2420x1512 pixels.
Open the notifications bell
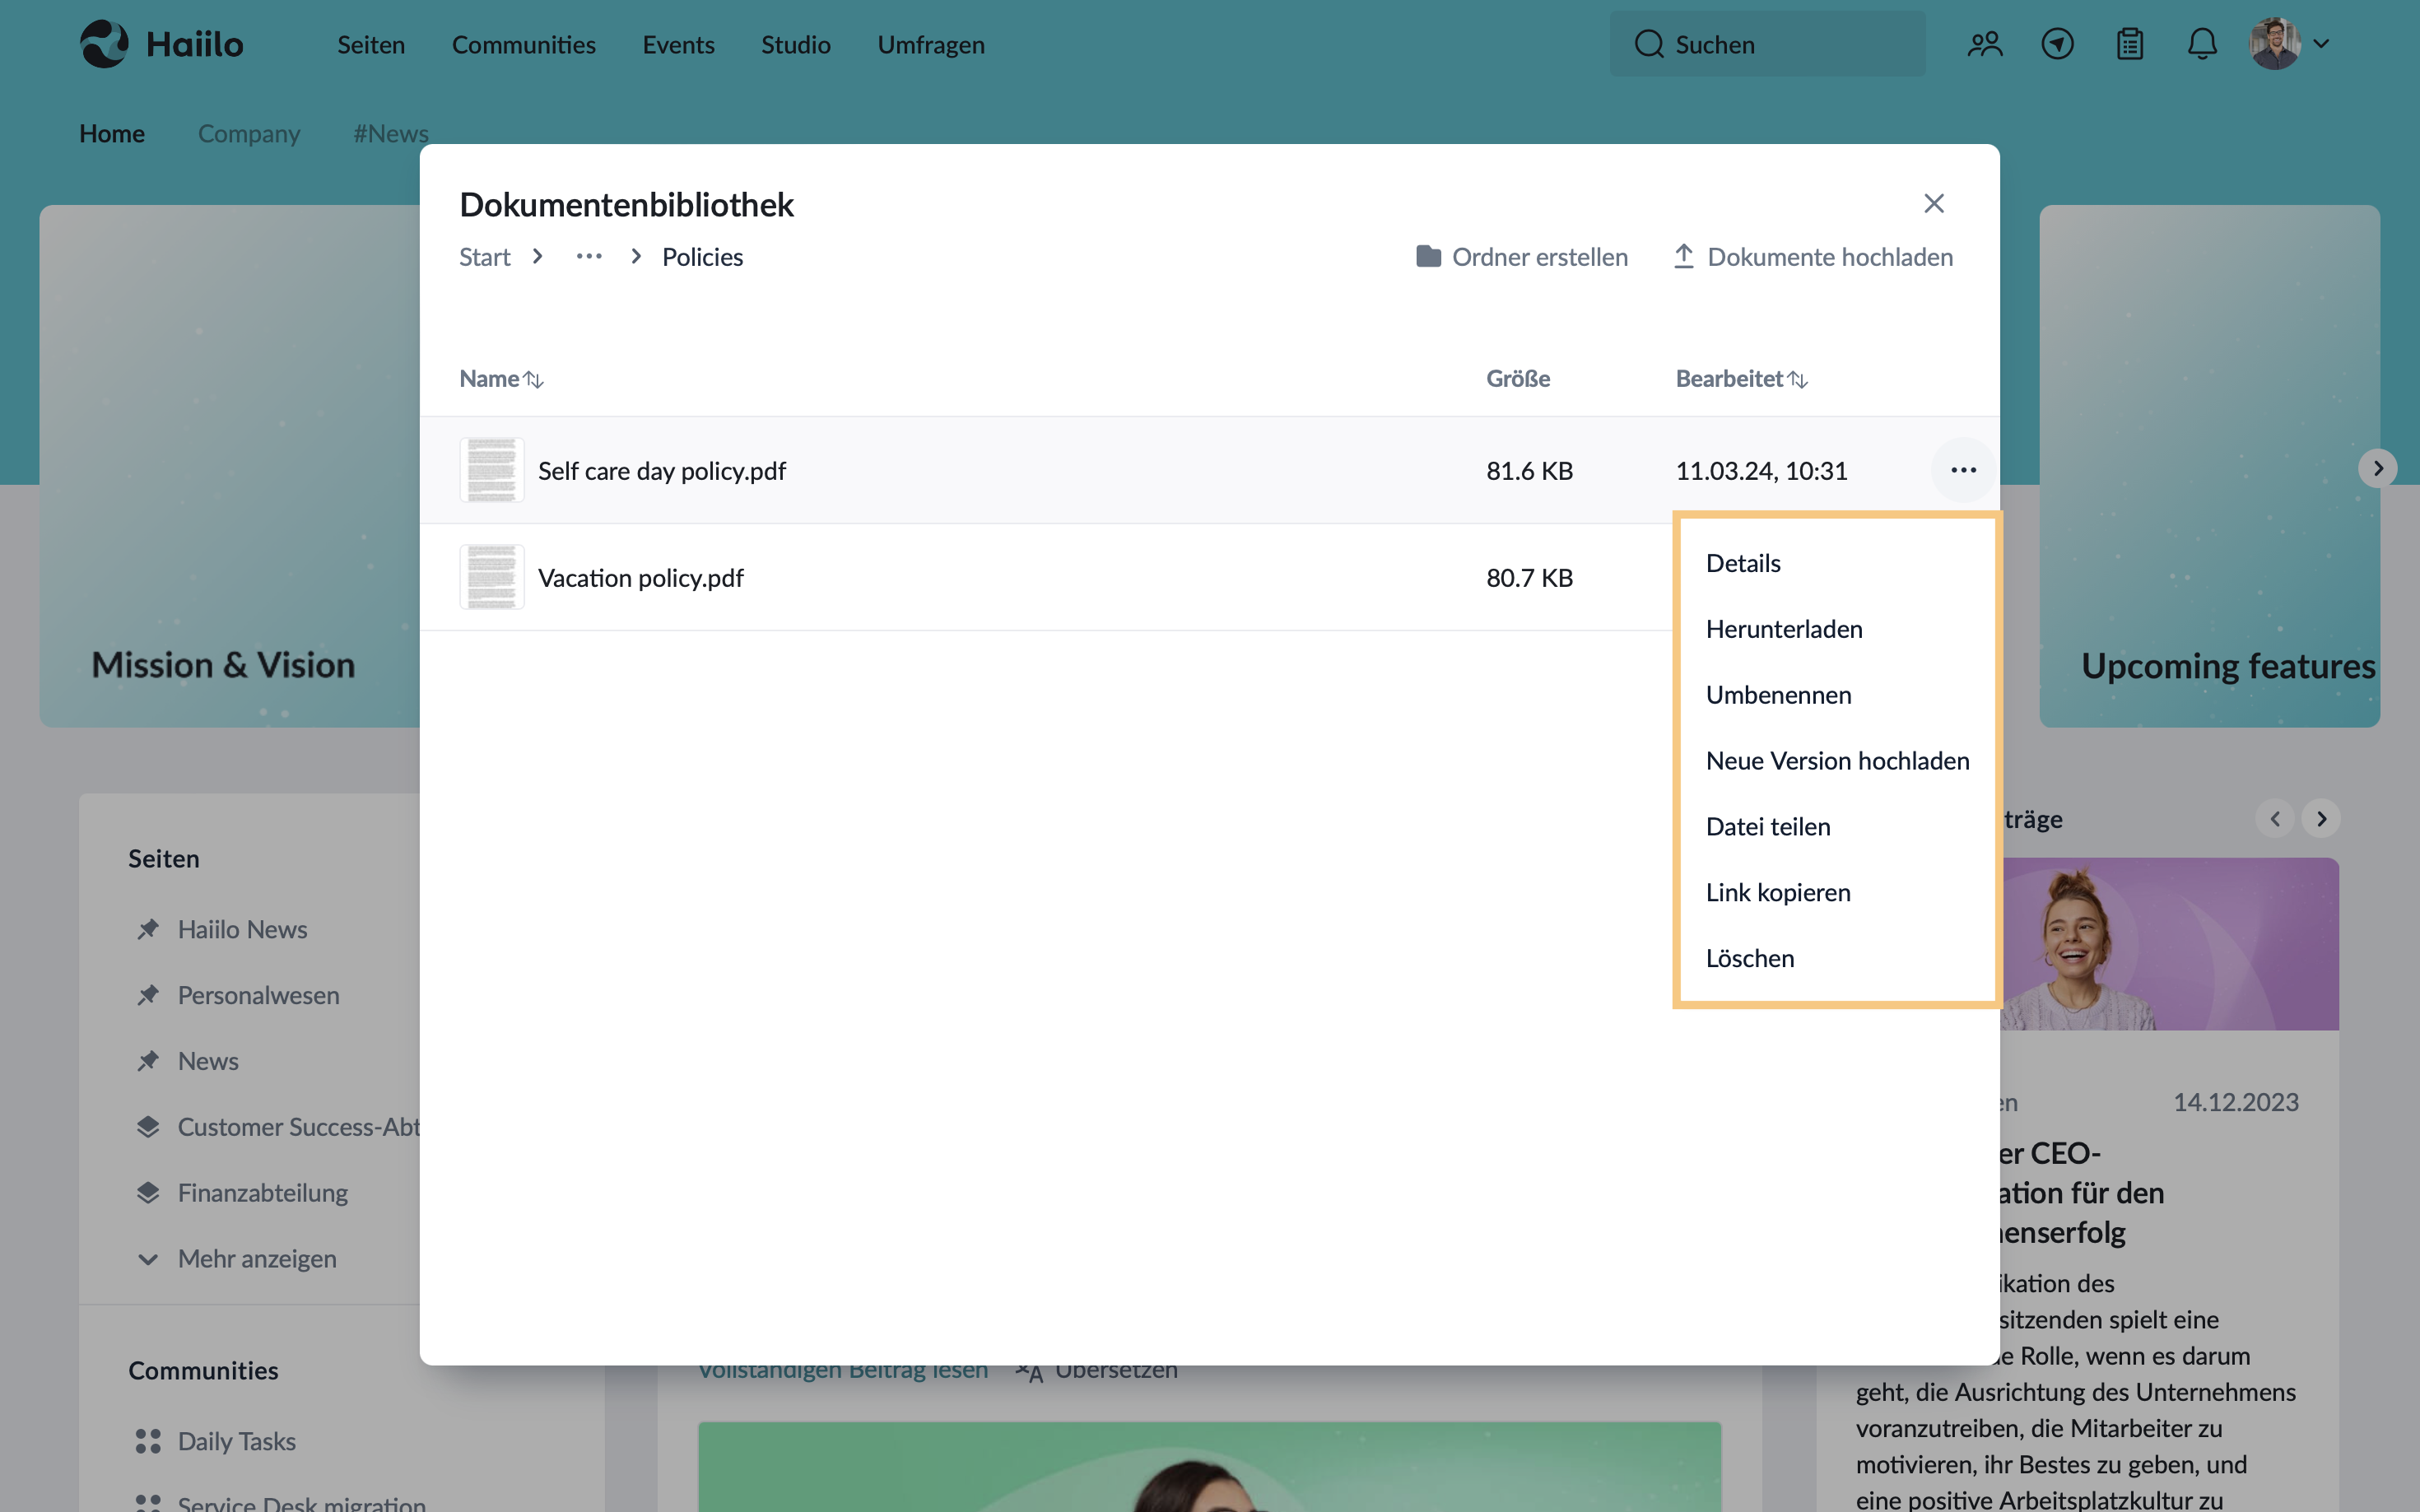pos(2202,44)
